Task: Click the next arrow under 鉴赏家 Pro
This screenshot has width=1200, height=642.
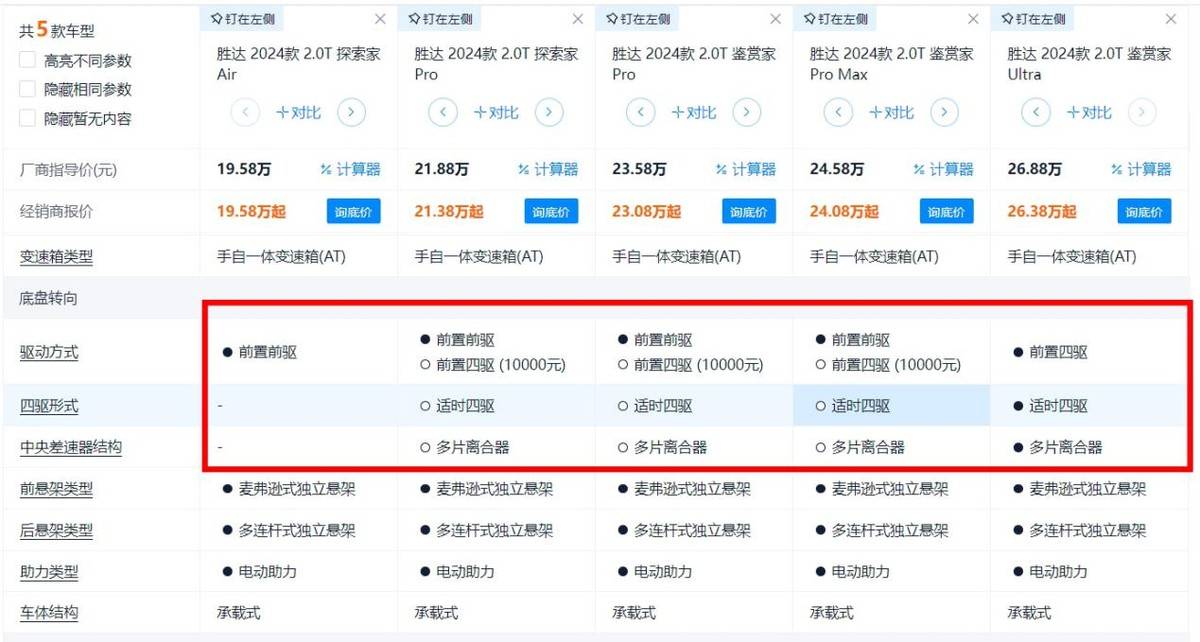Action: [x=747, y=113]
